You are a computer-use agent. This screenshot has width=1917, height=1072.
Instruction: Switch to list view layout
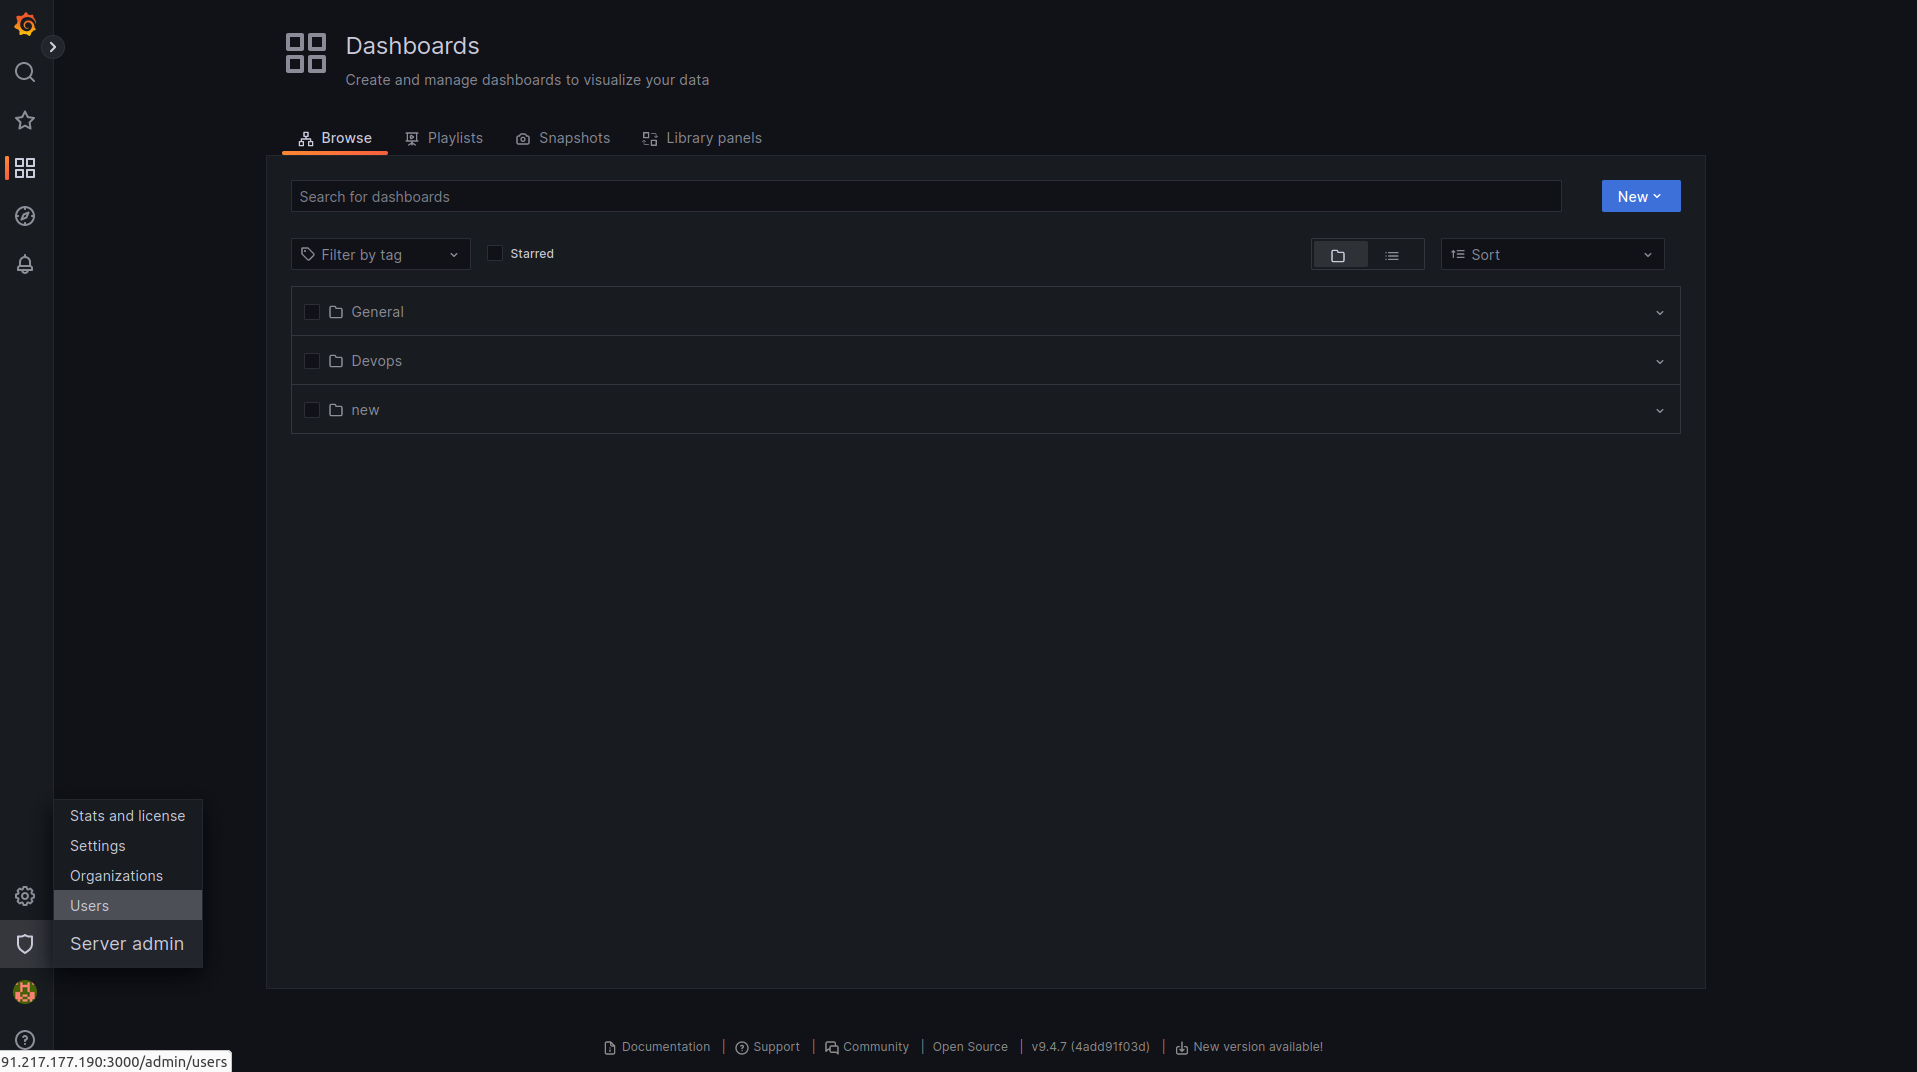[x=1393, y=255]
